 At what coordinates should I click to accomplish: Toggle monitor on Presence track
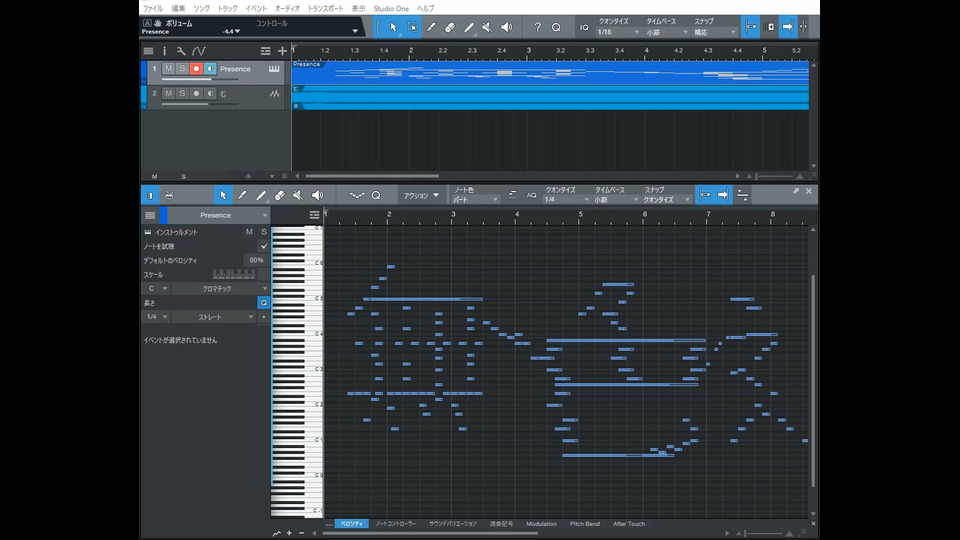coord(209,69)
